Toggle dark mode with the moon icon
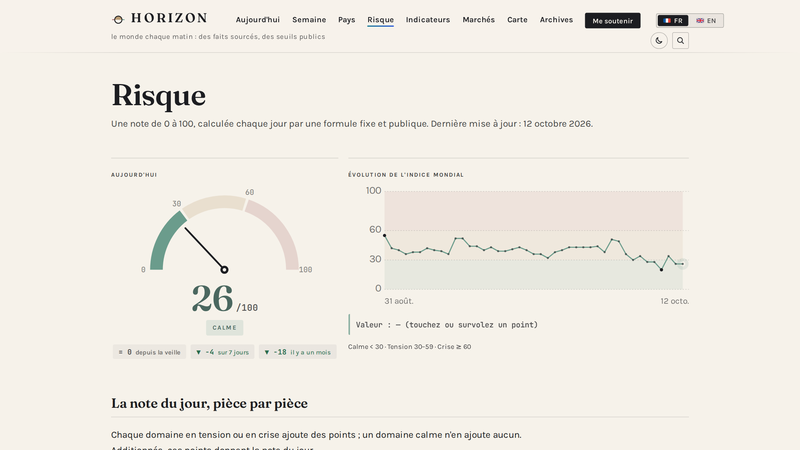Screen dimensions: 800x450 coord(659,41)
